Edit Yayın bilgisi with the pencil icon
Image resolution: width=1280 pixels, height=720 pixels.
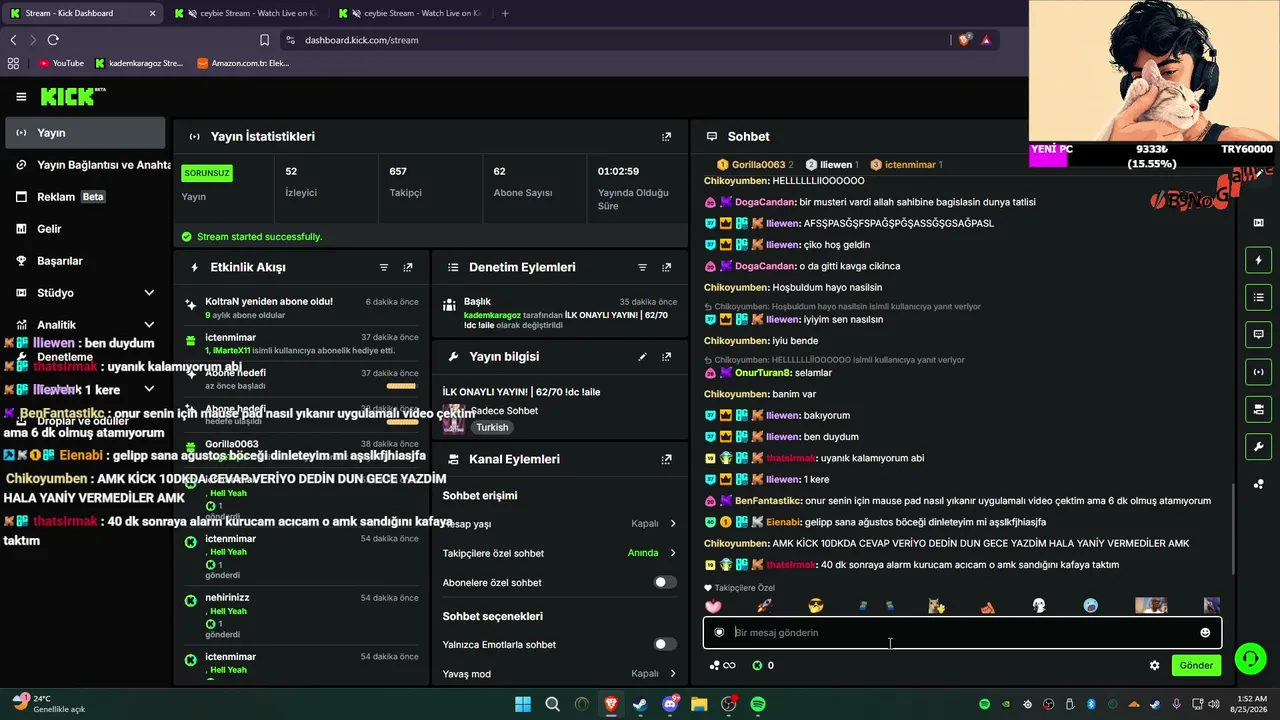pyautogui.click(x=642, y=357)
